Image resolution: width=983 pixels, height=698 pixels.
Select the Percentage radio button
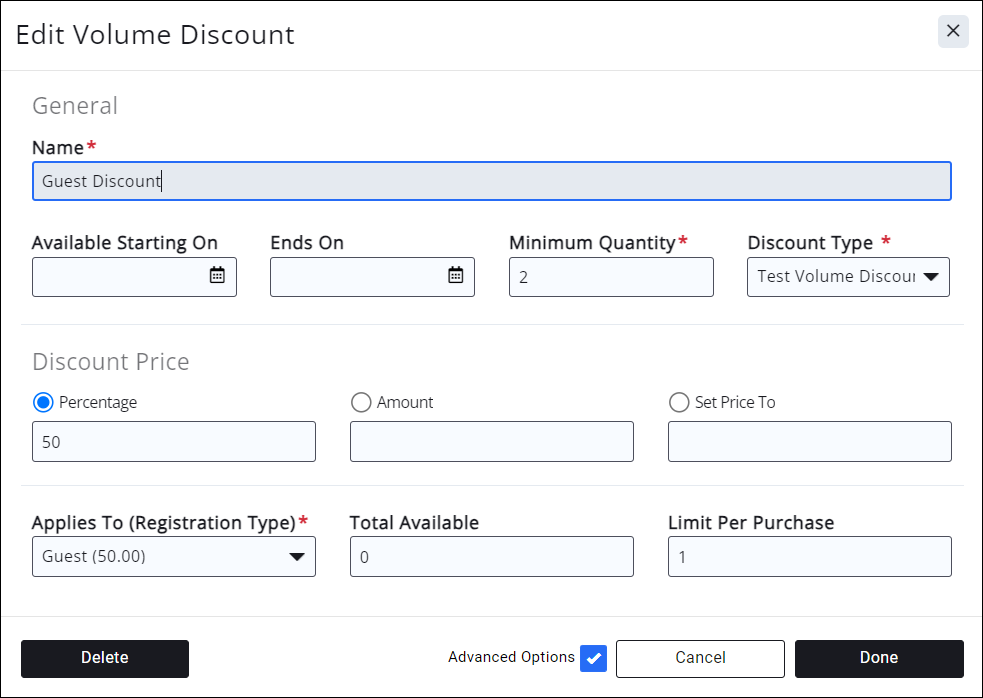[43, 402]
